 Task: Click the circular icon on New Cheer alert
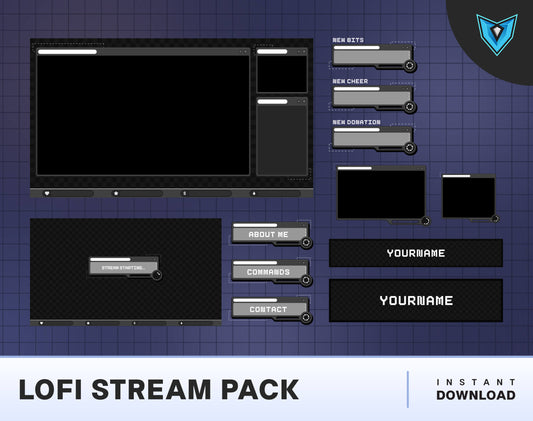pyautogui.click(x=410, y=107)
